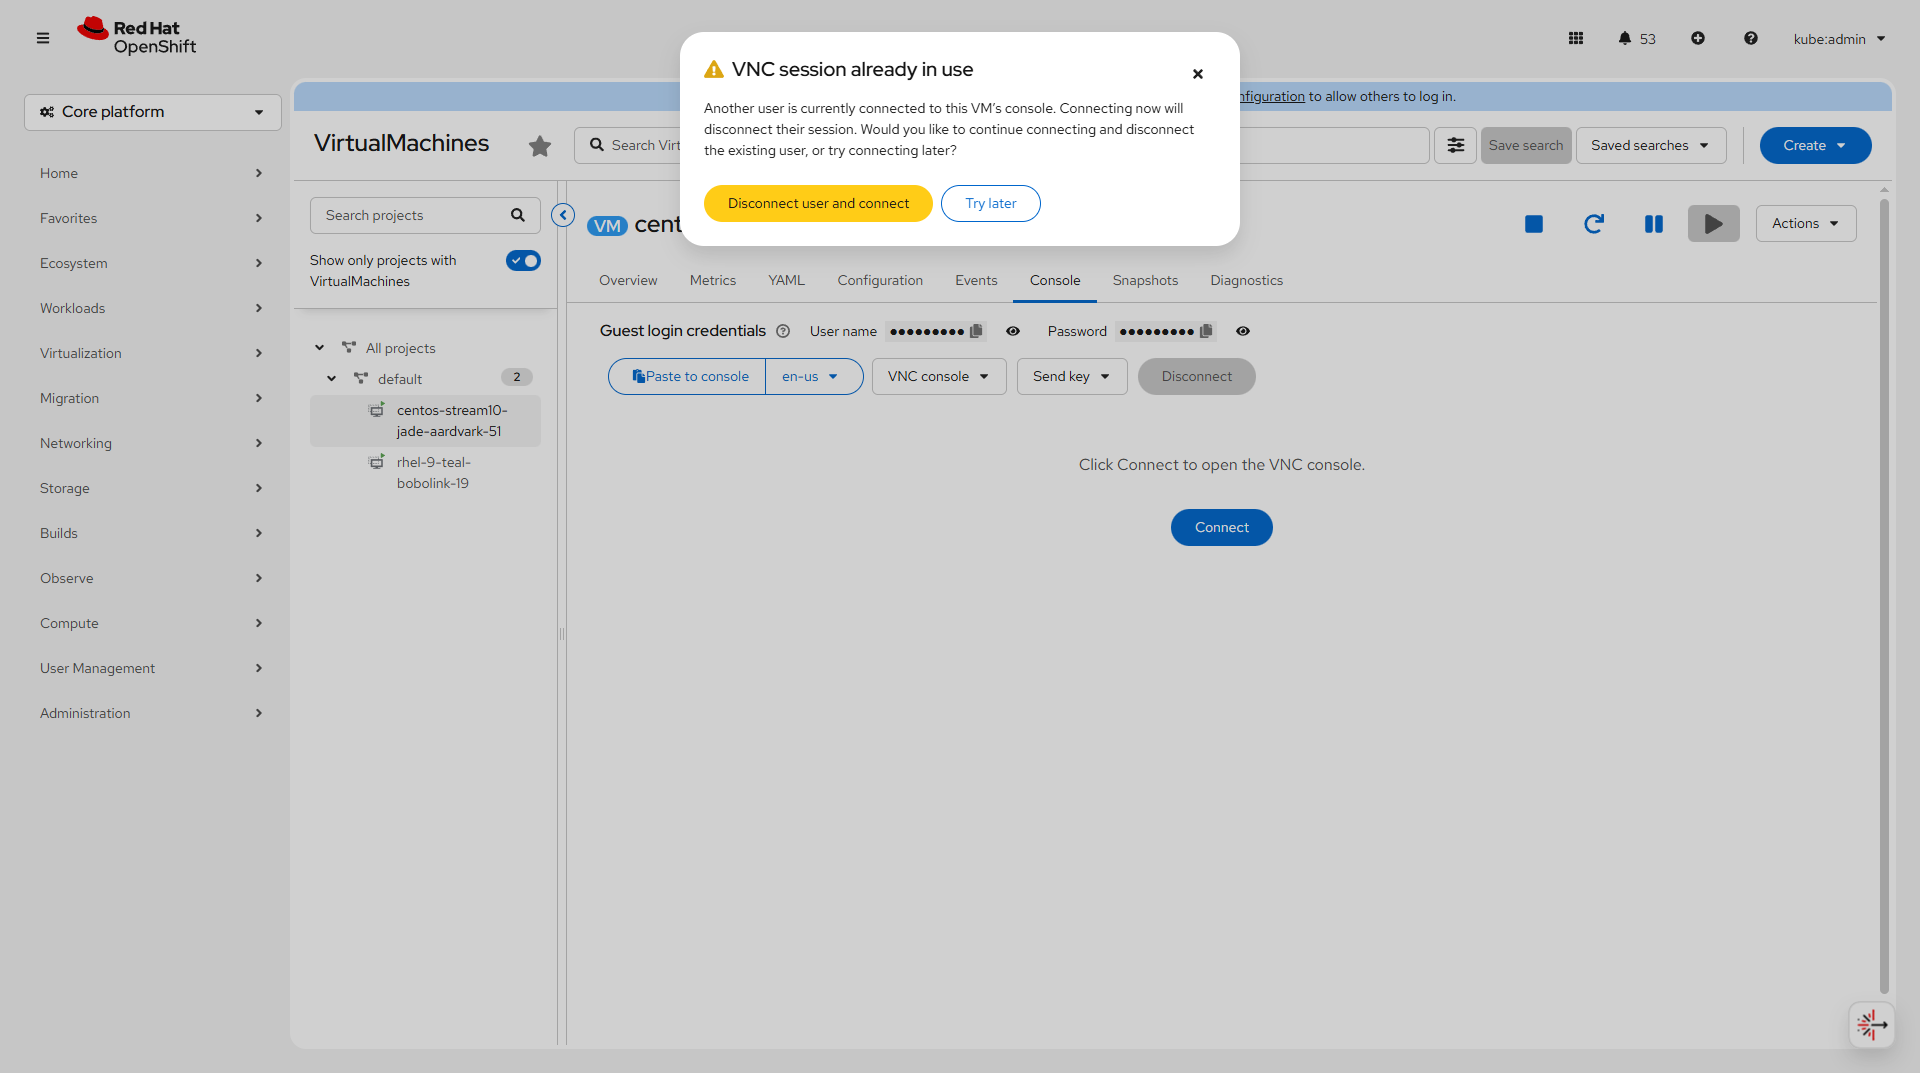Copy the guest user name
This screenshot has width=1920, height=1073.
pos(976,331)
